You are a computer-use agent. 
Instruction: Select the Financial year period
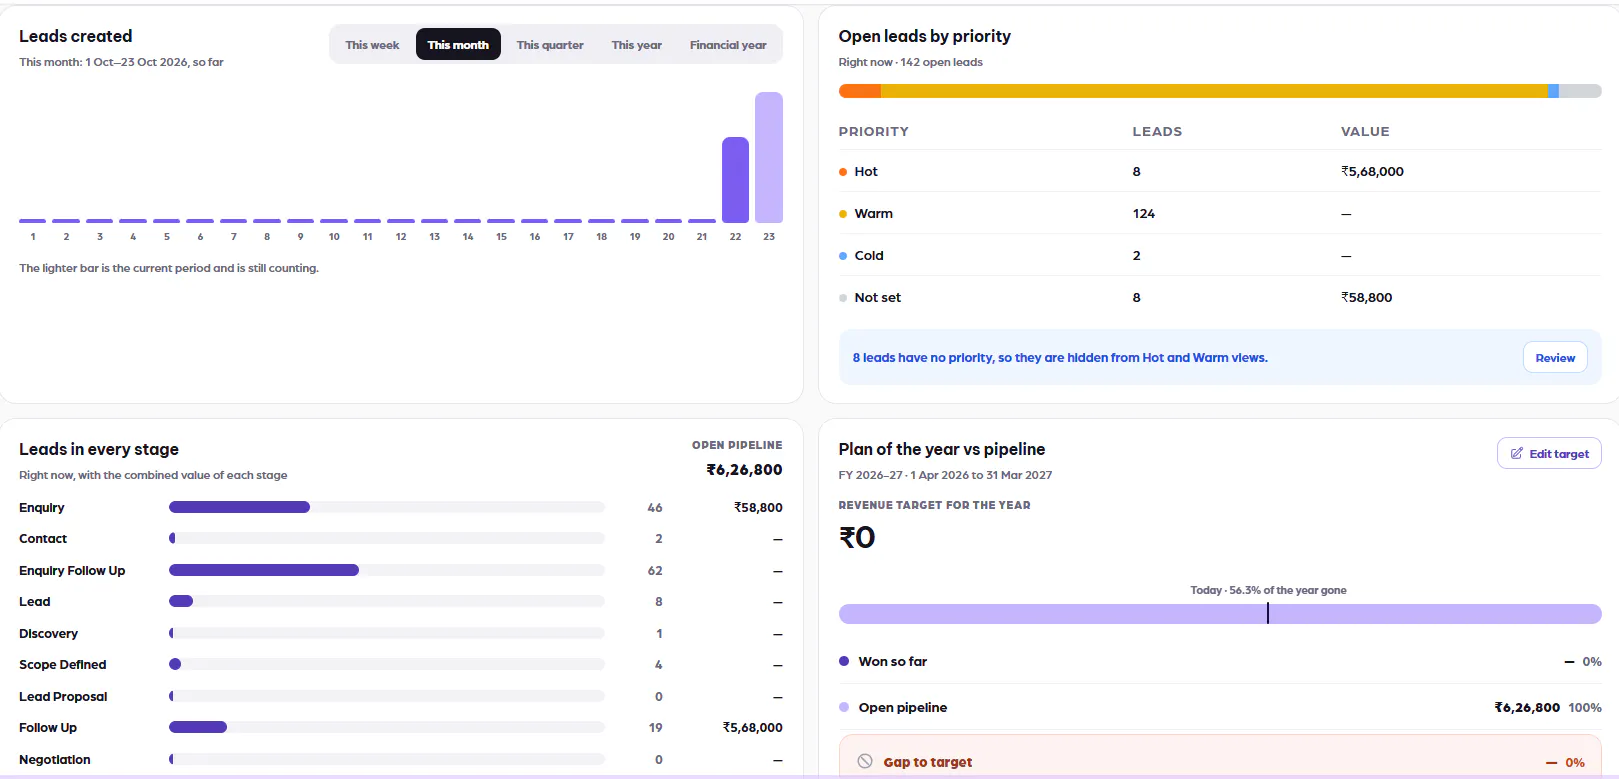tap(728, 45)
